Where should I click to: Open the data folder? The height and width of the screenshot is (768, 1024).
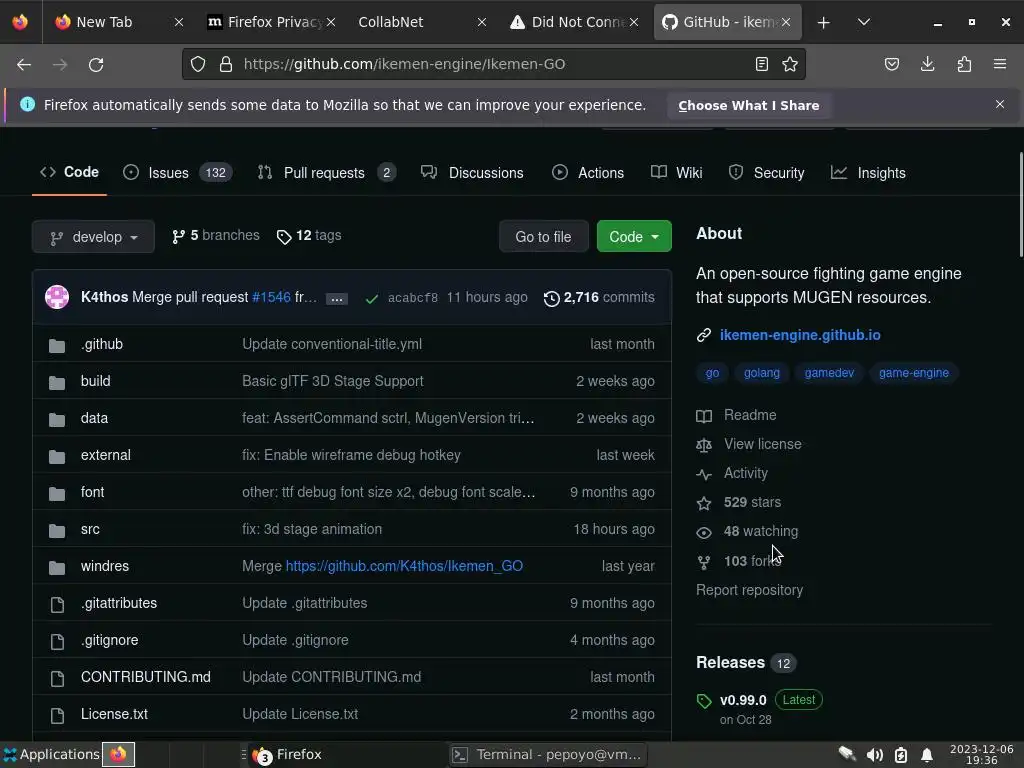click(x=94, y=418)
